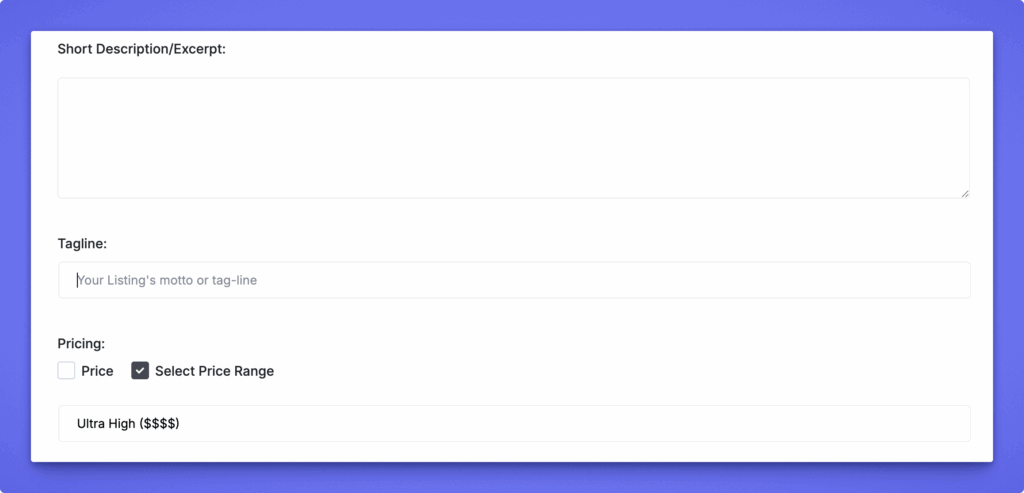This screenshot has width=1024, height=493.
Task: Click the blinking text cursor in Tagline
Action: coord(77,280)
